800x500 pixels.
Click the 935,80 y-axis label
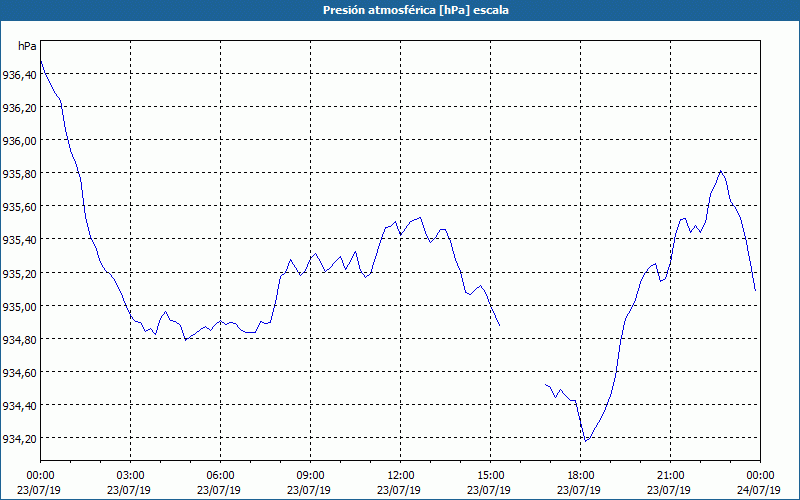19,174
